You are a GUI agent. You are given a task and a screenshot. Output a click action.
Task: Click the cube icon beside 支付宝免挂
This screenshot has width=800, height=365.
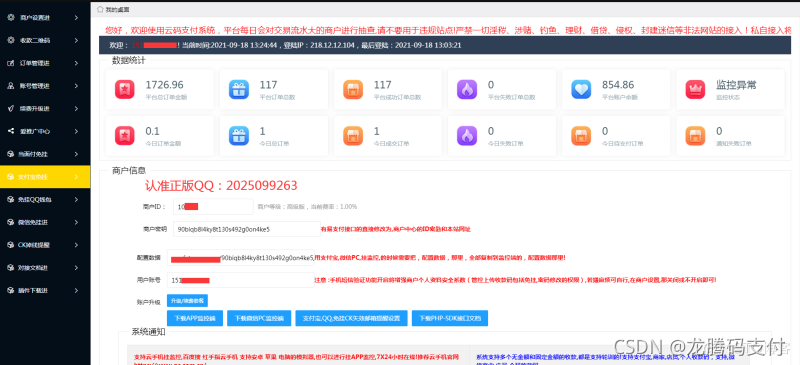coord(11,177)
